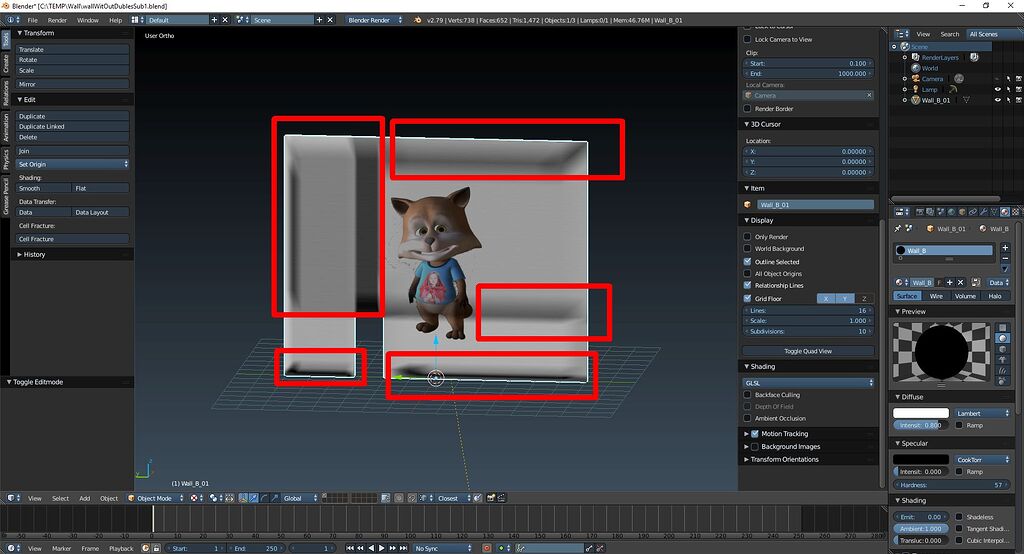Open the World properties tab icon
Image resolution: width=1024 pixels, height=554 pixels.
952,212
